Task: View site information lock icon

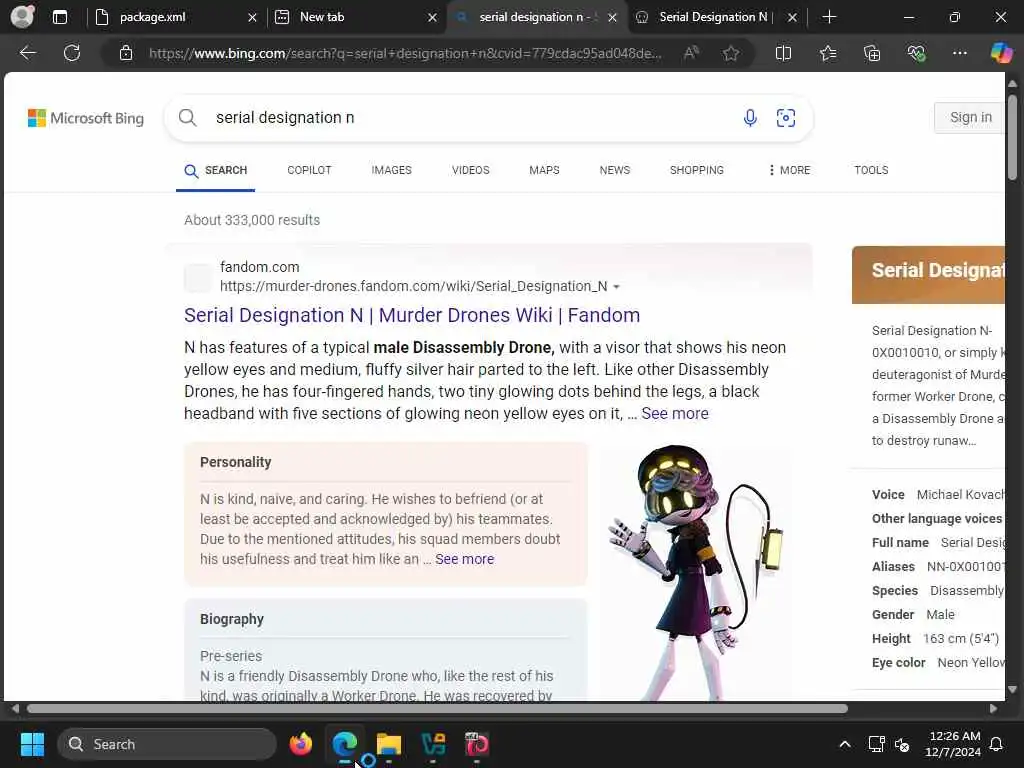Action: (x=125, y=53)
